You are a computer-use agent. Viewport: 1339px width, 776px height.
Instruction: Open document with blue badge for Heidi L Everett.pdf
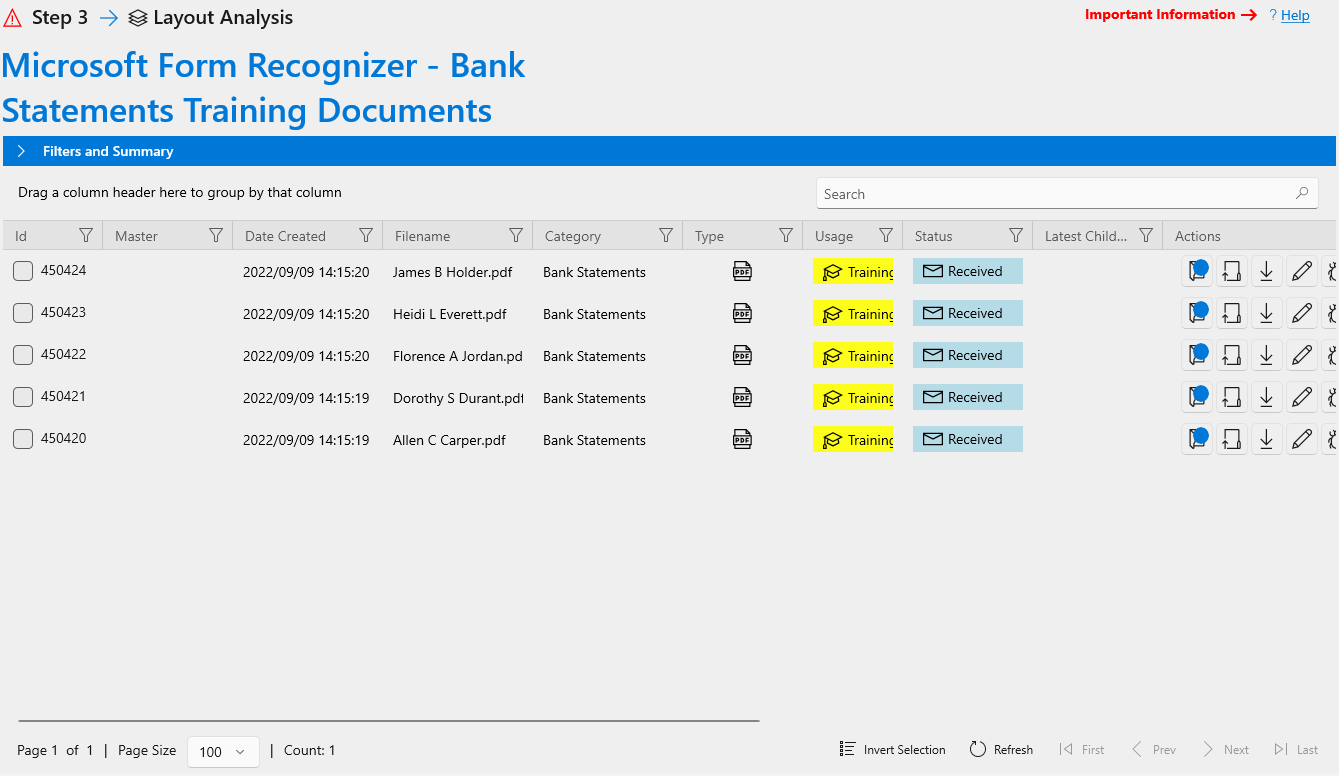click(x=1197, y=313)
